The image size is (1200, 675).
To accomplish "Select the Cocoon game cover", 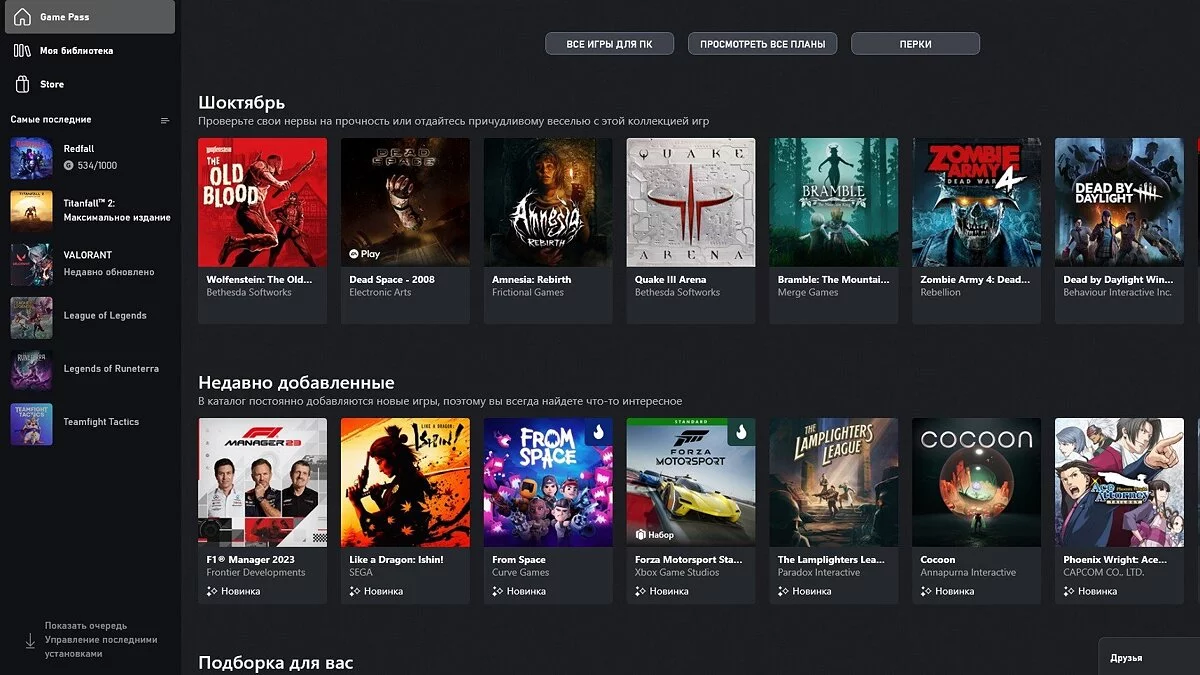I will click(x=976, y=482).
